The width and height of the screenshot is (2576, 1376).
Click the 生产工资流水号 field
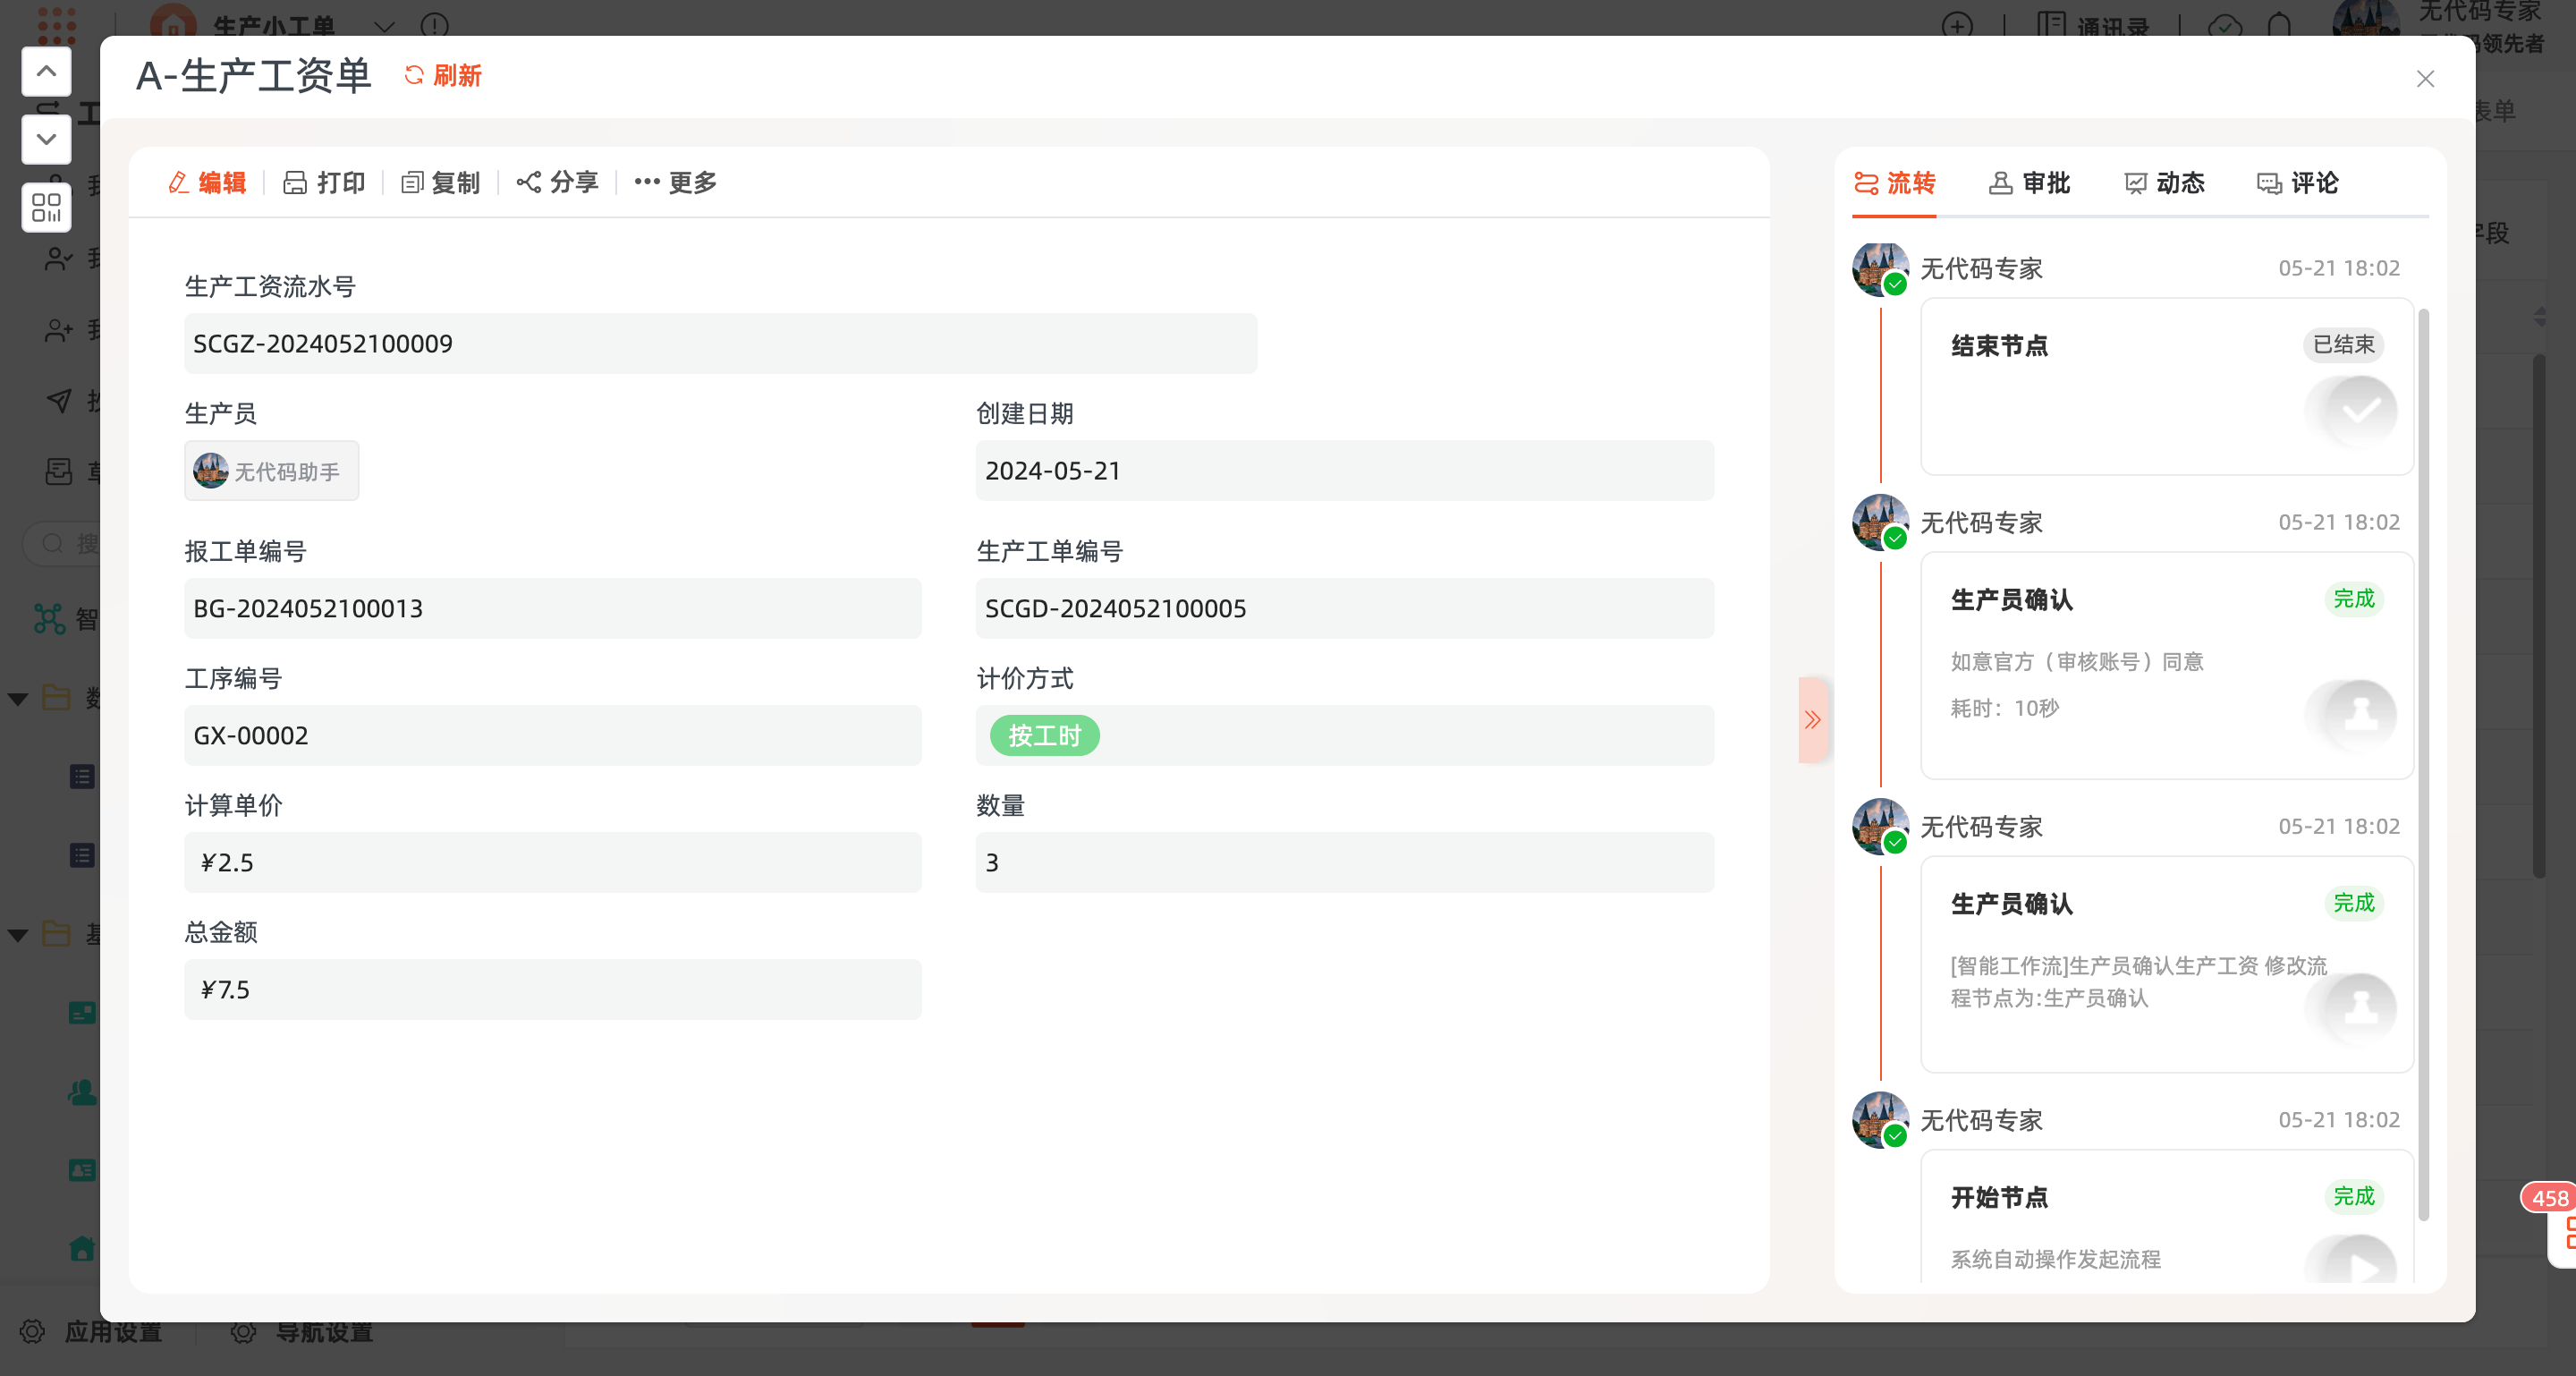(x=720, y=344)
